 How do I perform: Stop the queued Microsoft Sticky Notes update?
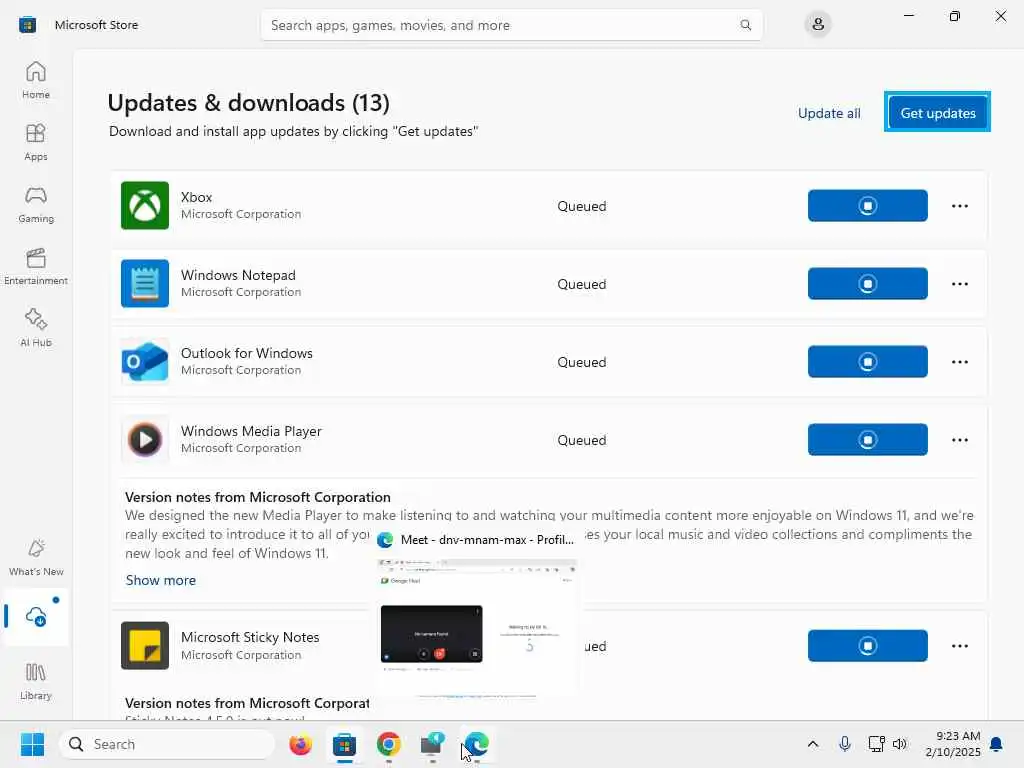click(x=867, y=645)
